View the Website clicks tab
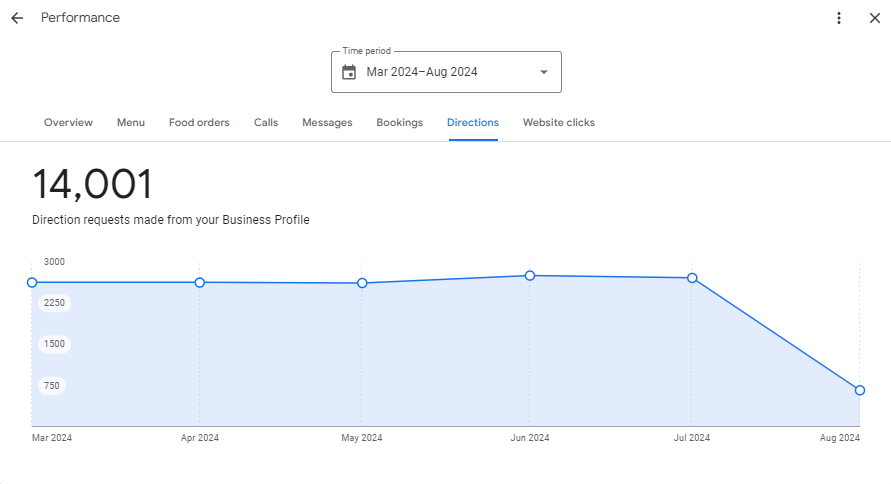The width and height of the screenshot is (891, 484). coord(558,123)
